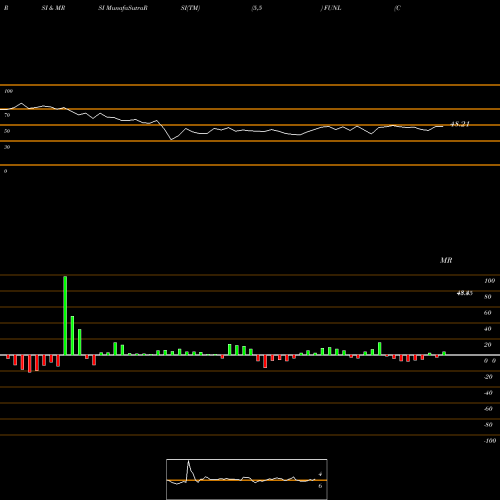Click the MR value 48.45 label

(x=464, y=293)
